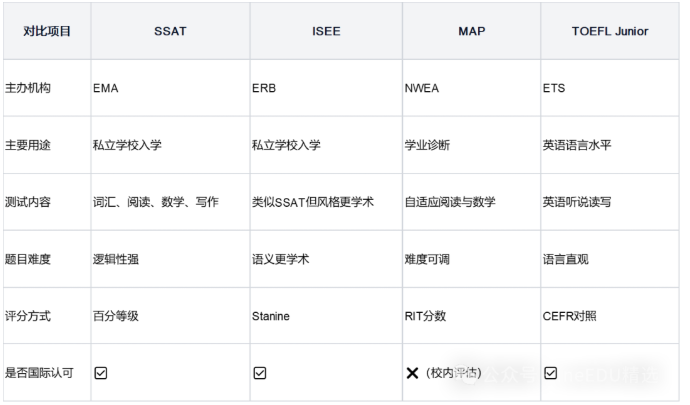Toggle the ISEE international recognition checkbox

point(260,373)
